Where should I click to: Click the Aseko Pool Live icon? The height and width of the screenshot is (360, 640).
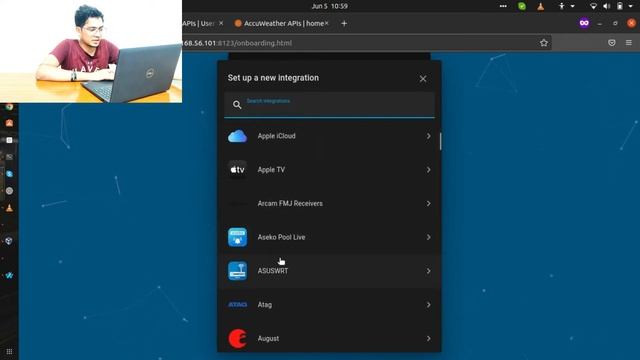(238, 237)
